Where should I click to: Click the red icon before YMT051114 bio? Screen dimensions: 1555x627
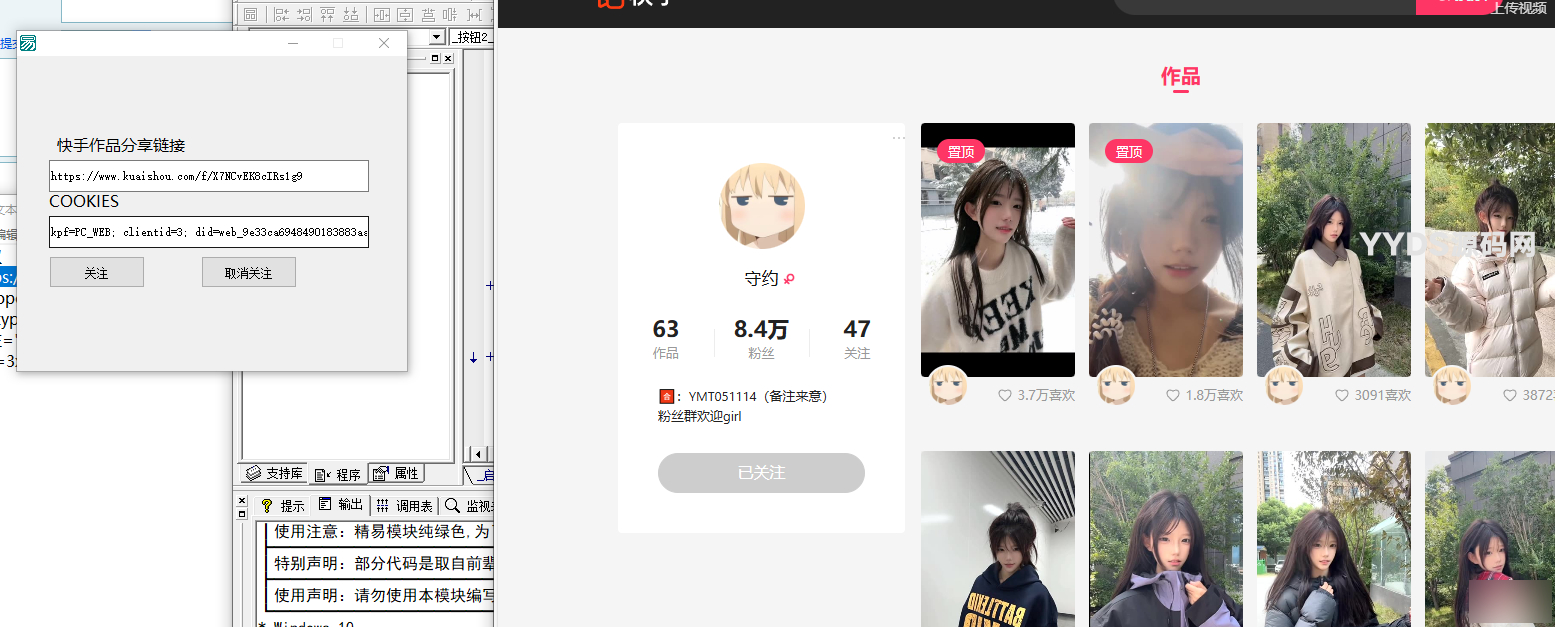[666, 396]
